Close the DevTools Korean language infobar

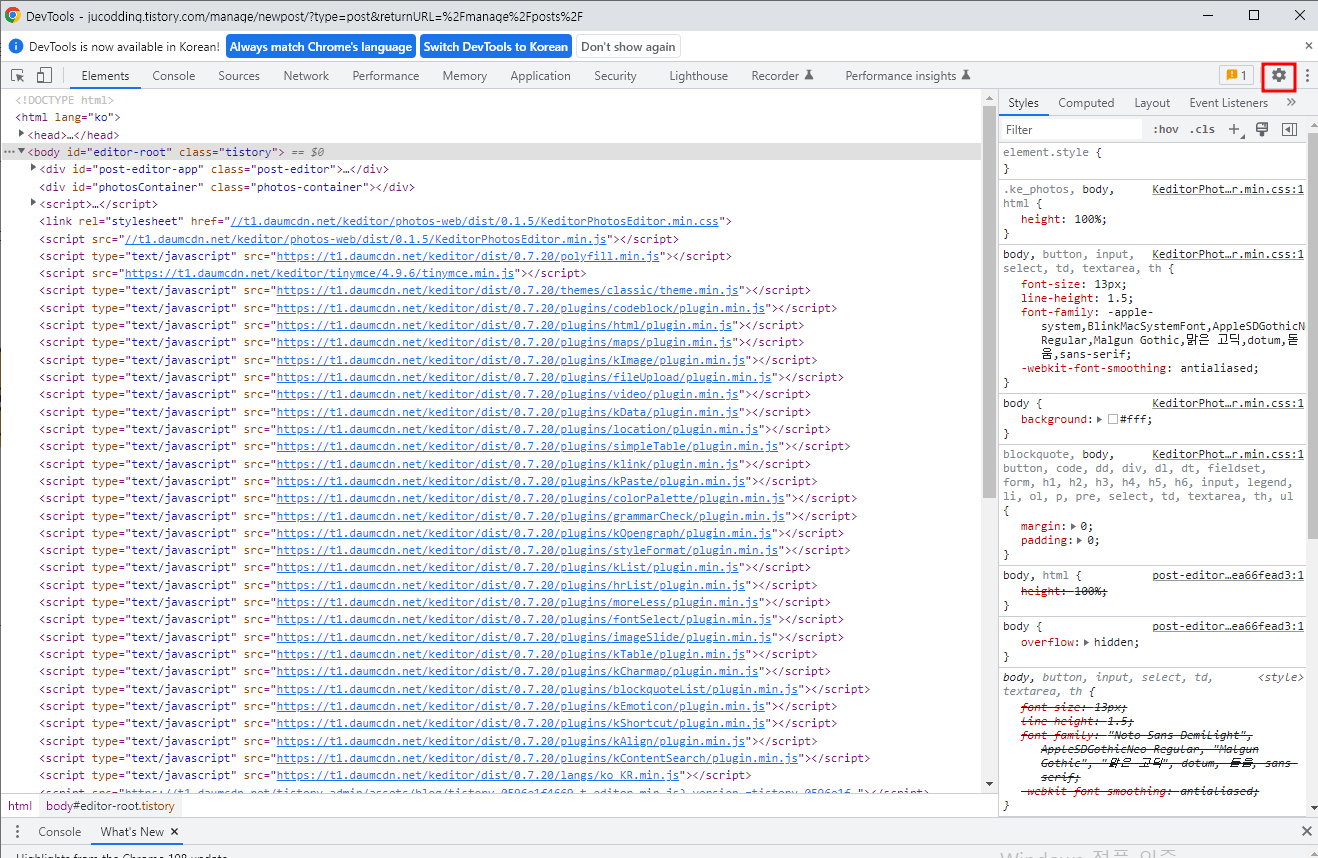[x=1309, y=46]
